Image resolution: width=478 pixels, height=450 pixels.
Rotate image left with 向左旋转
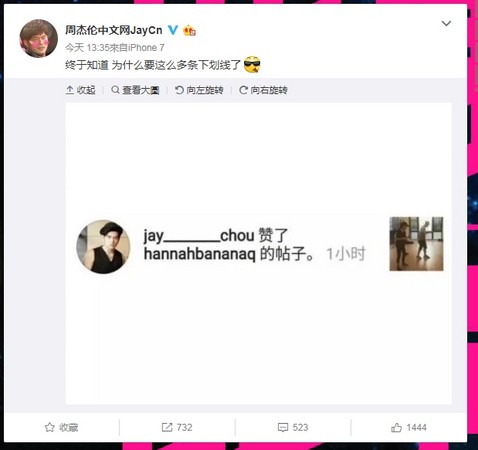[x=199, y=90]
